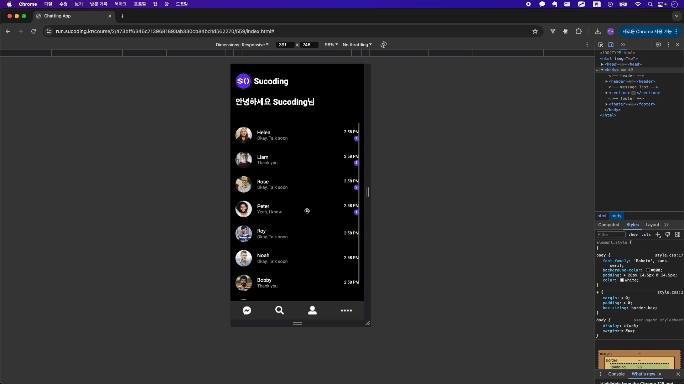Image resolution: width=684 pixels, height=384 pixels.
Task: Toggle the element classes (.cls) option
Action: pyautogui.click(x=646, y=235)
